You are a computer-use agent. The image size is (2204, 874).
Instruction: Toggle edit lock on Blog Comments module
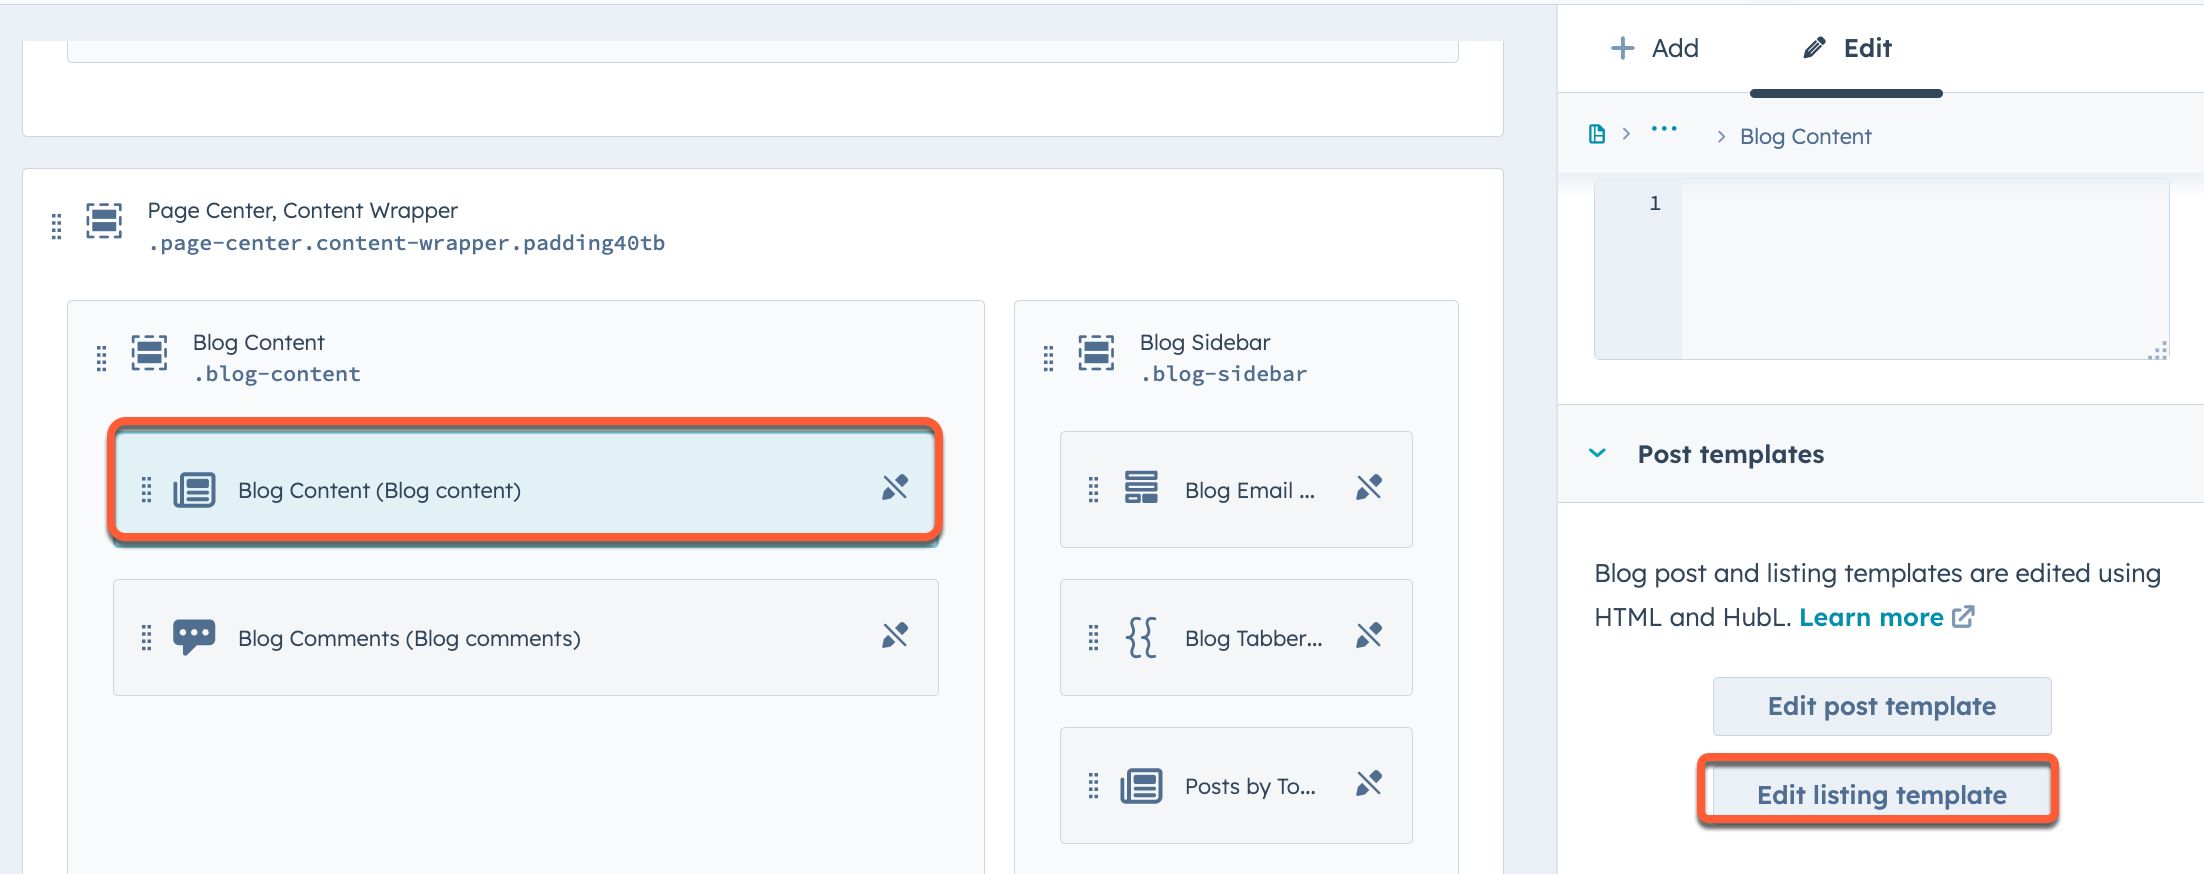[895, 635]
